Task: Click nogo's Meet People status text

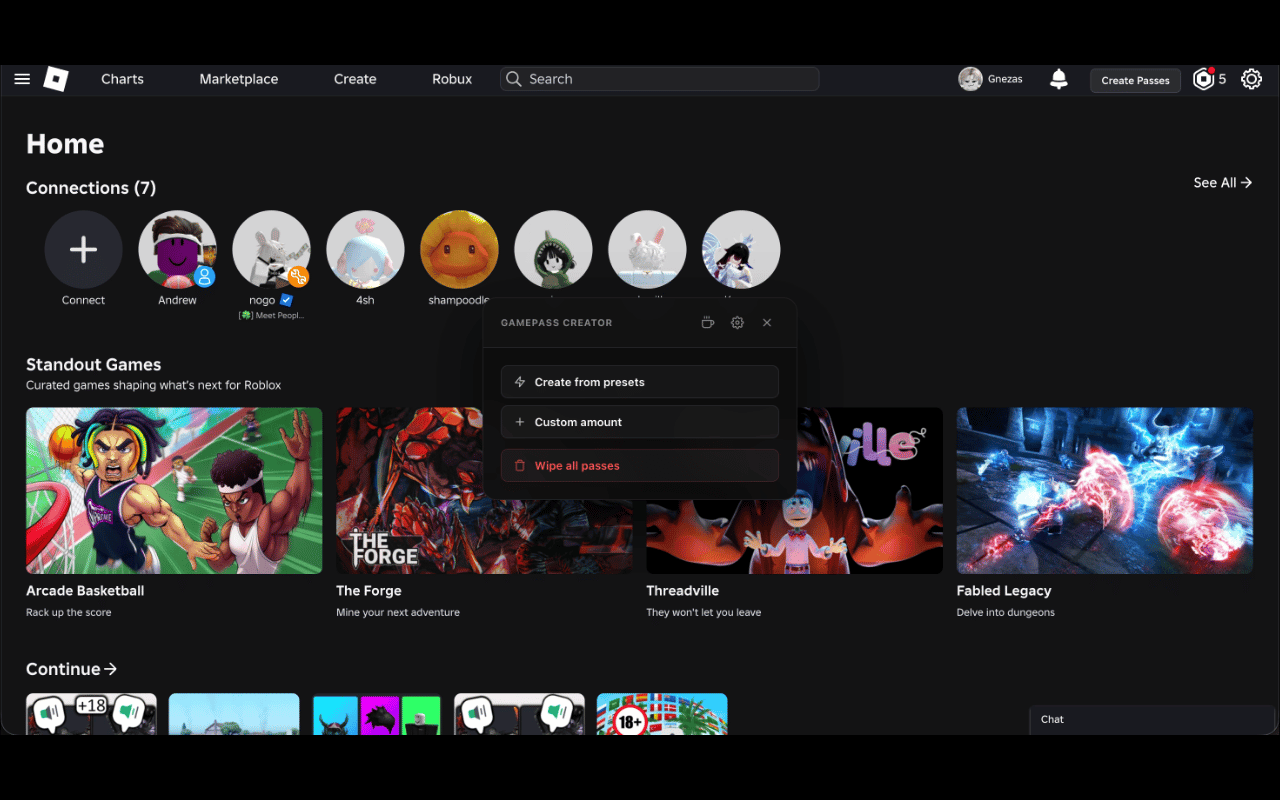Action: (x=271, y=315)
